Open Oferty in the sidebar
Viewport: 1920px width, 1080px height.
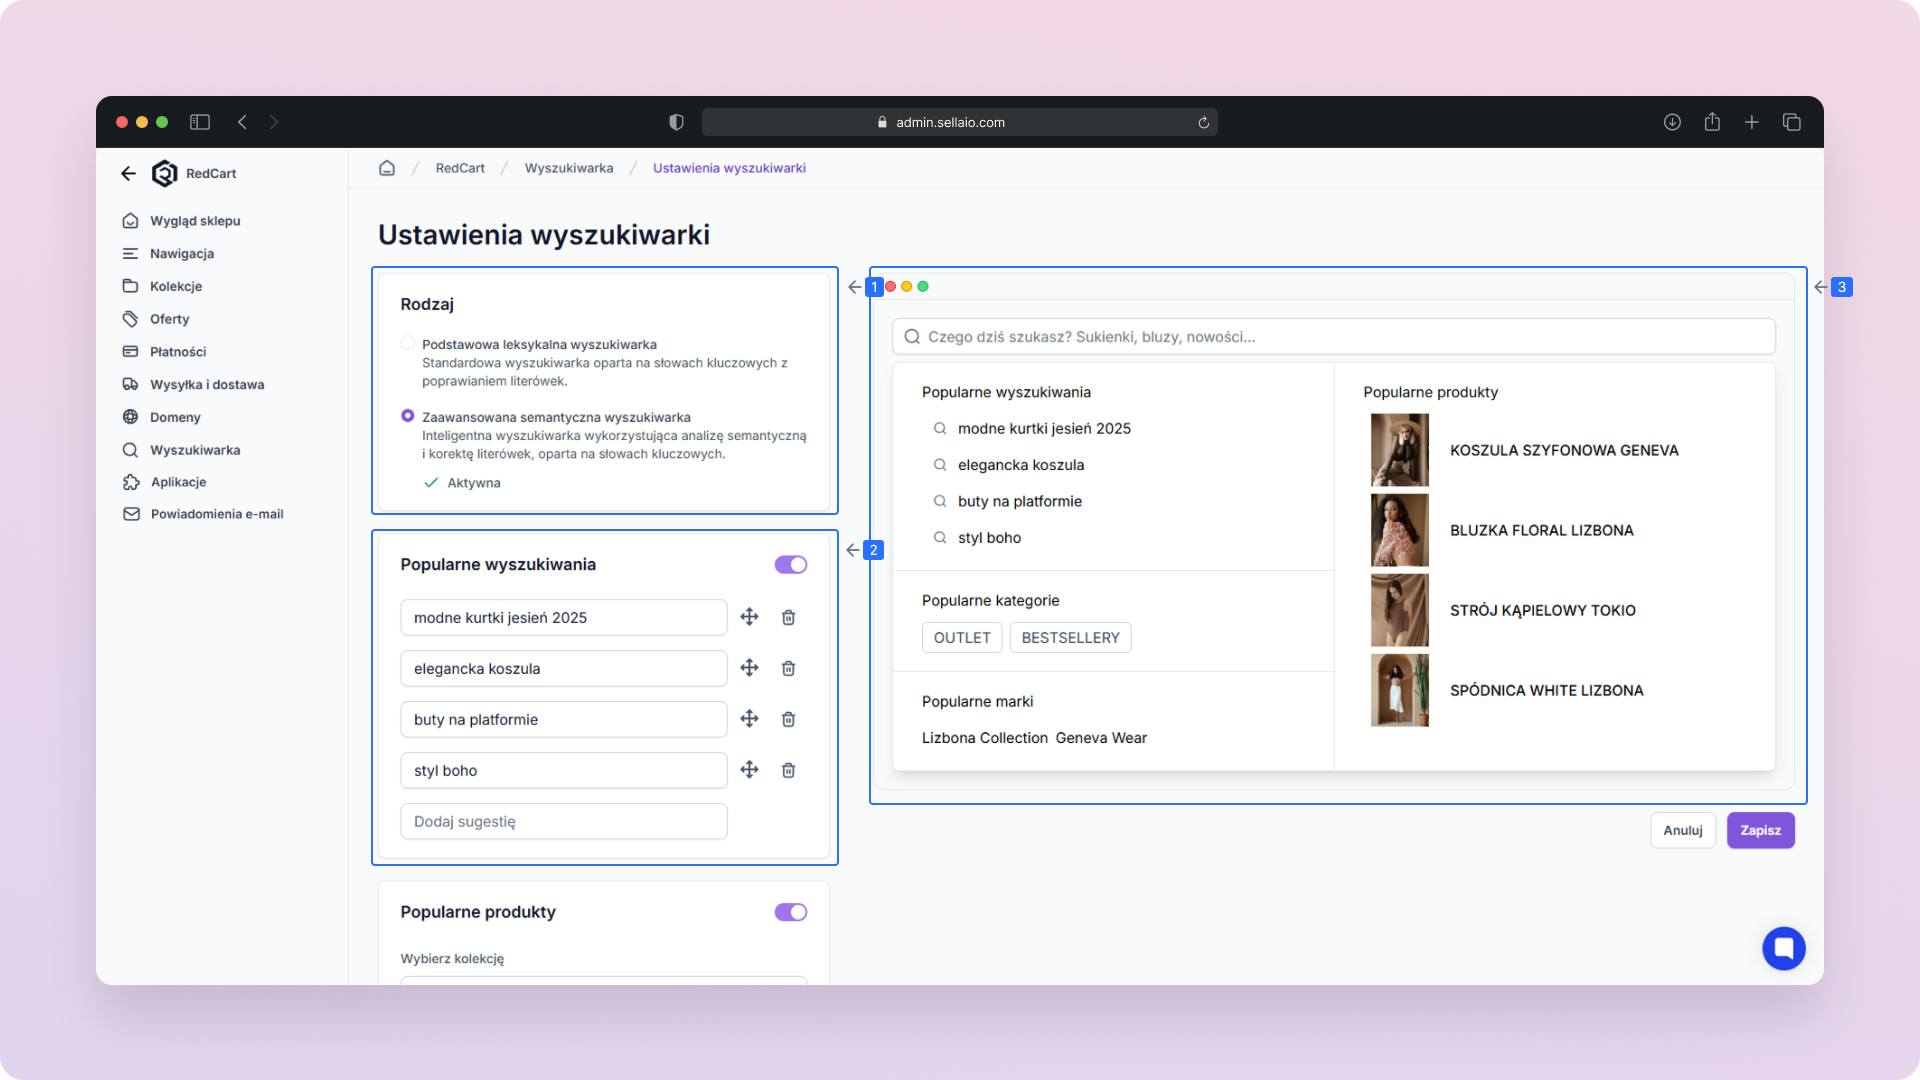169,319
